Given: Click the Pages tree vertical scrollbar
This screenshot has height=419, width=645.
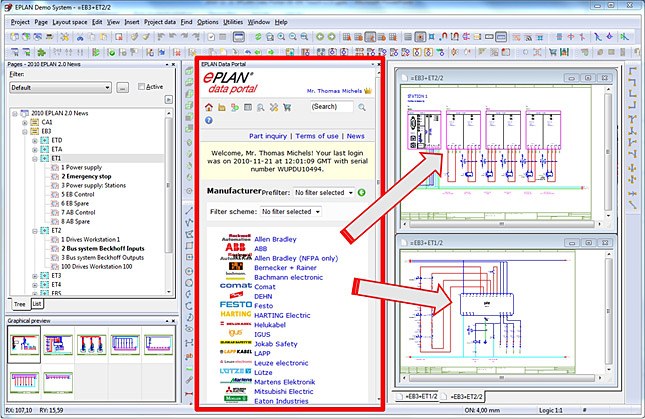Looking at the screenshot, I should click(168, 185).
